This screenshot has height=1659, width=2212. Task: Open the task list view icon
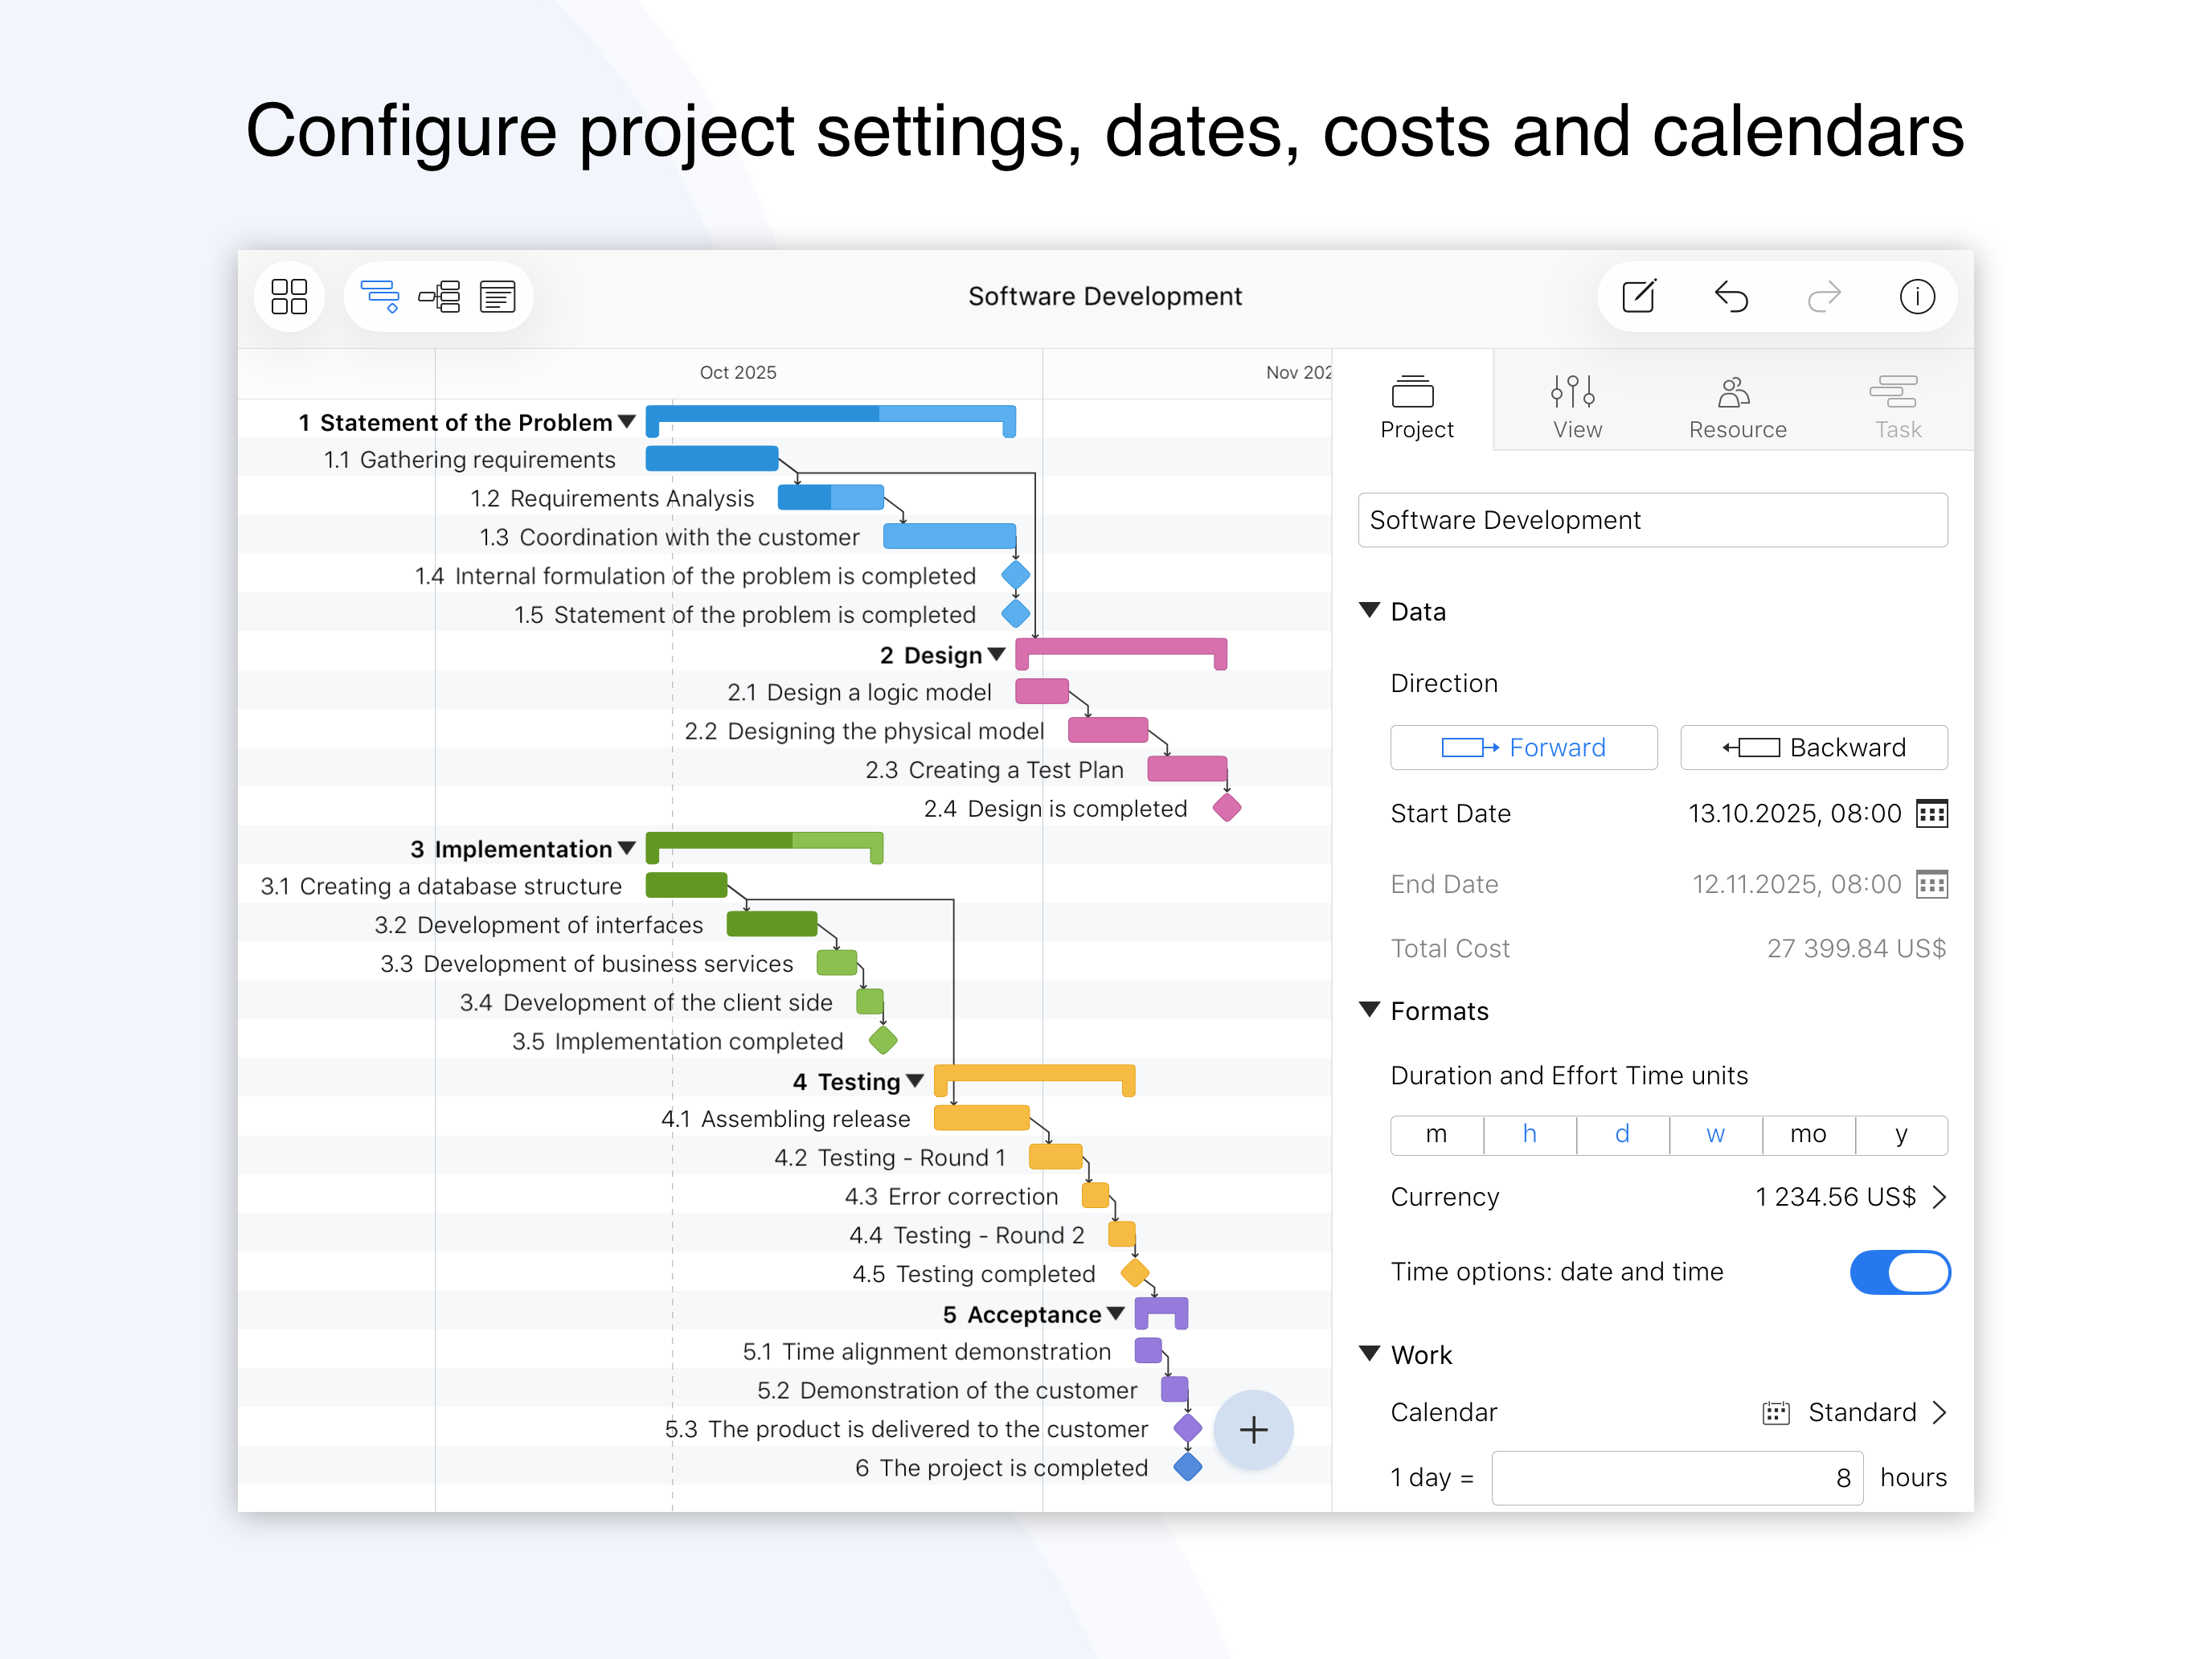(x=497, y=296)
